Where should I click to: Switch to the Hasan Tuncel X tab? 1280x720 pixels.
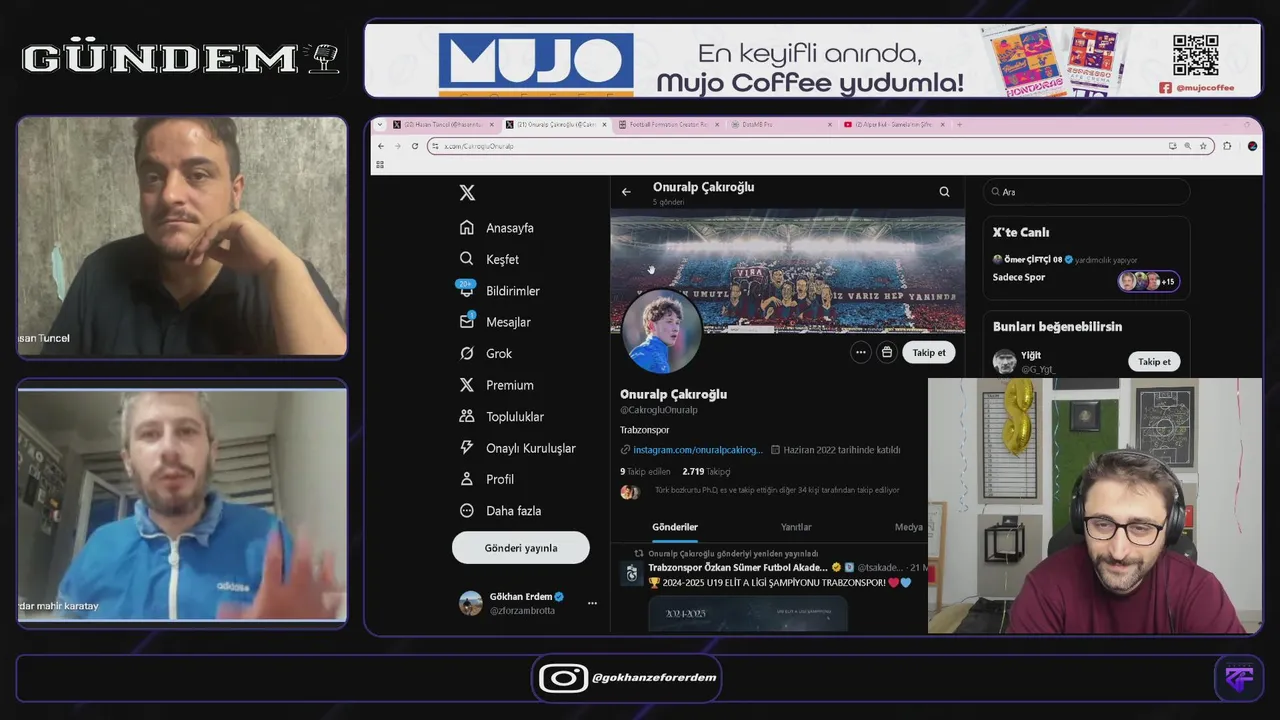tap(443, 125)
